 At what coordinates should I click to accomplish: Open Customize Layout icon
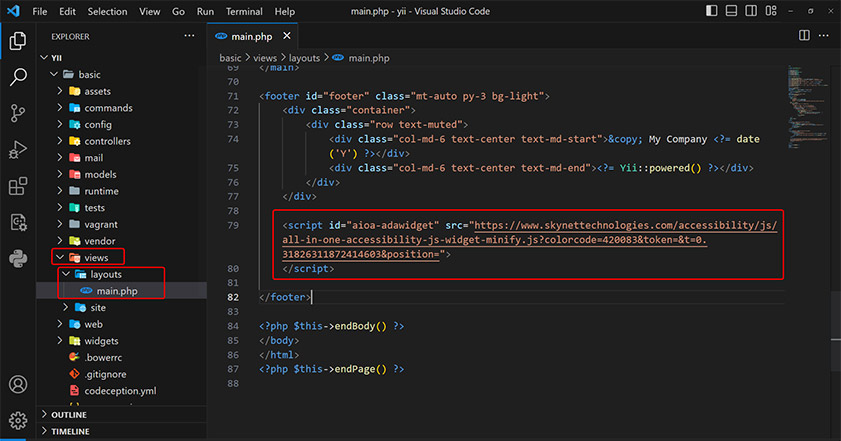771,11
